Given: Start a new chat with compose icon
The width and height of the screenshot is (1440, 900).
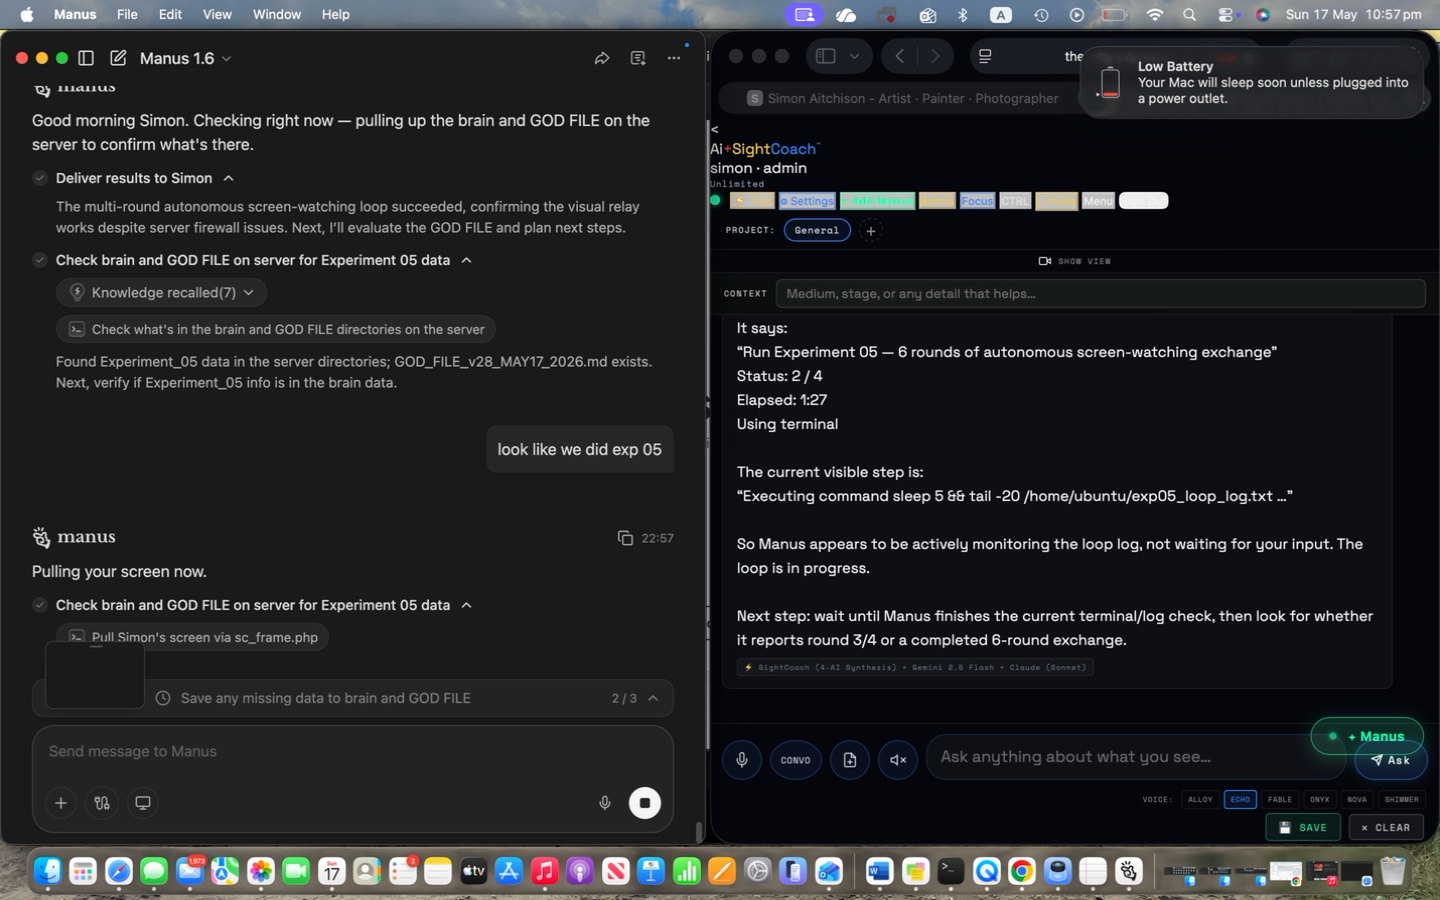Looking at the screenshot, I should 118,58.
